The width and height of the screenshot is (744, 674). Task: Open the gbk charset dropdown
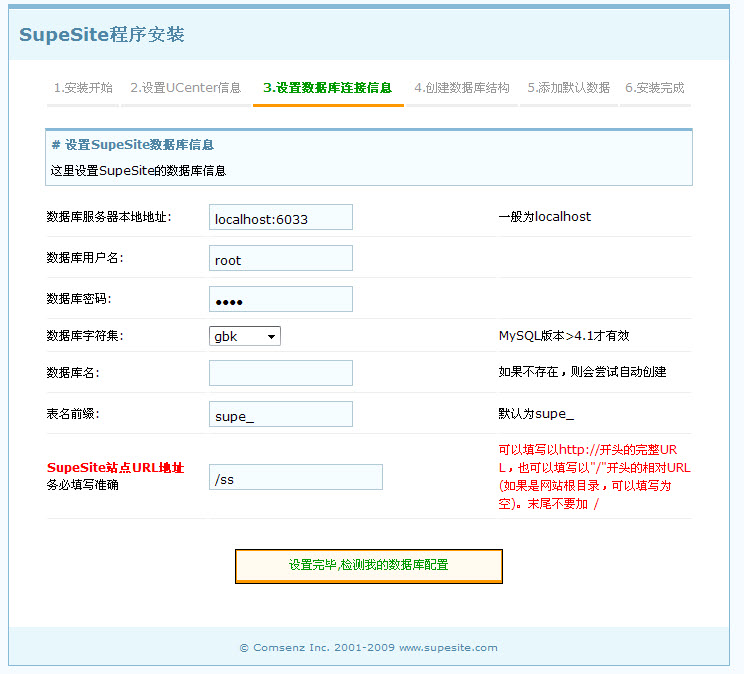pos(245,336)
